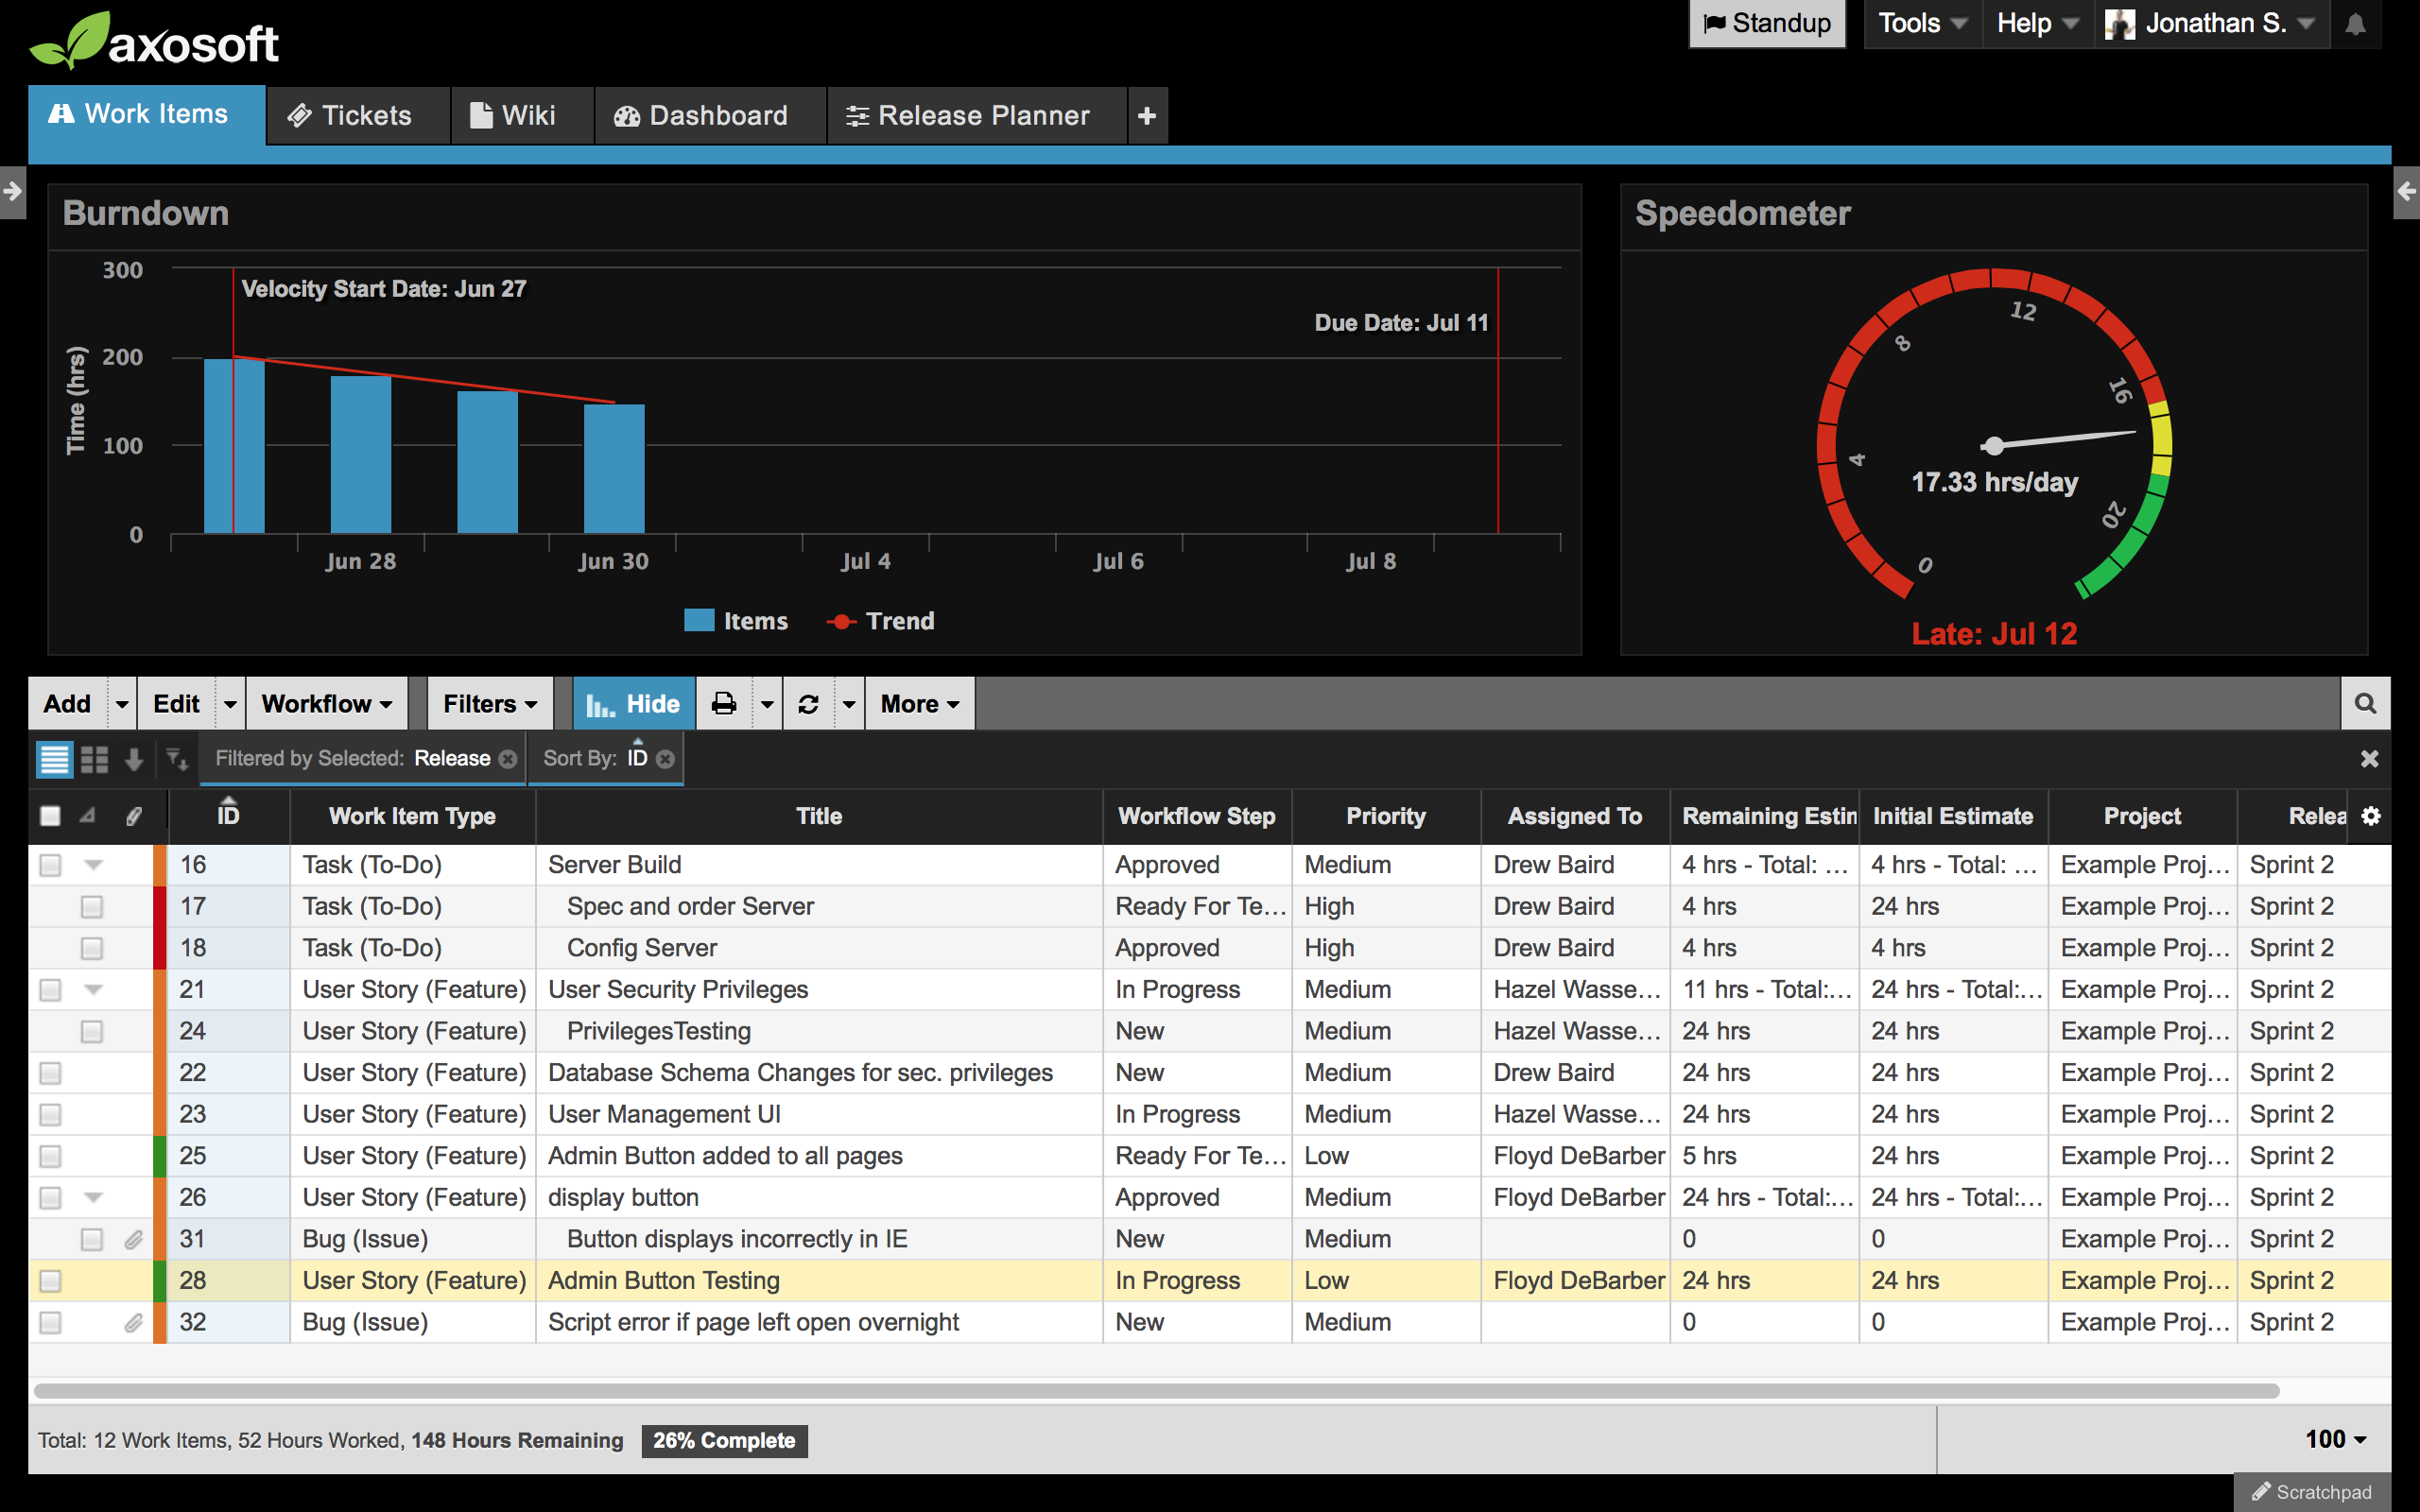Image resolution: width=2420 pixels, height=1512 pixels.
Task: Open page size 100 dropdown
Action: point(2335,1439)
